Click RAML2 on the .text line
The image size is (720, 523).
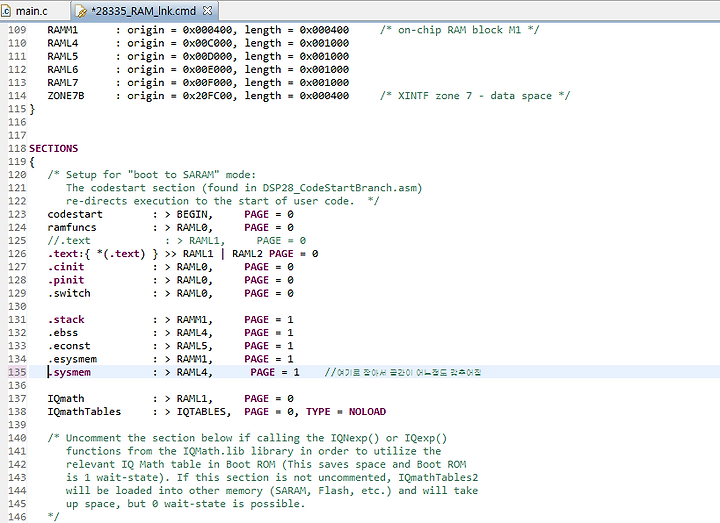tap(248, 254)
